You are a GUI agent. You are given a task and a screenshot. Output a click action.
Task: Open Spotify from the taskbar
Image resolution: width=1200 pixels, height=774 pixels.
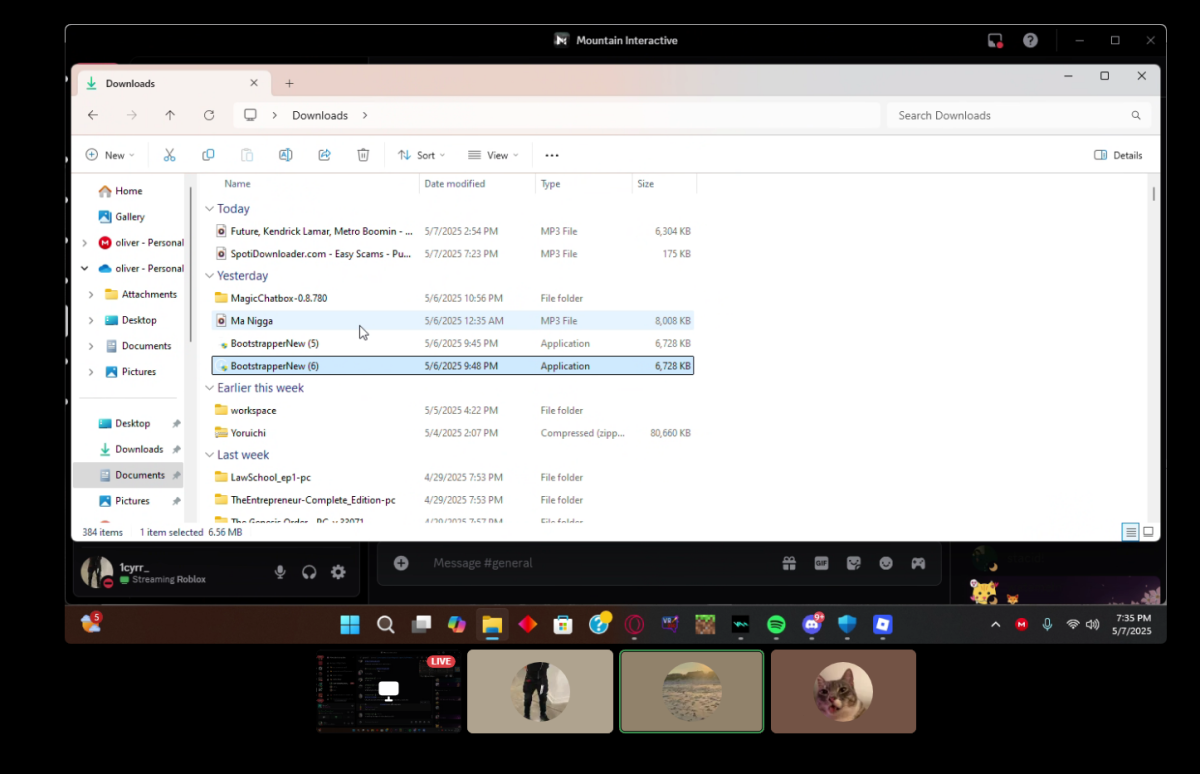point(776,625)
